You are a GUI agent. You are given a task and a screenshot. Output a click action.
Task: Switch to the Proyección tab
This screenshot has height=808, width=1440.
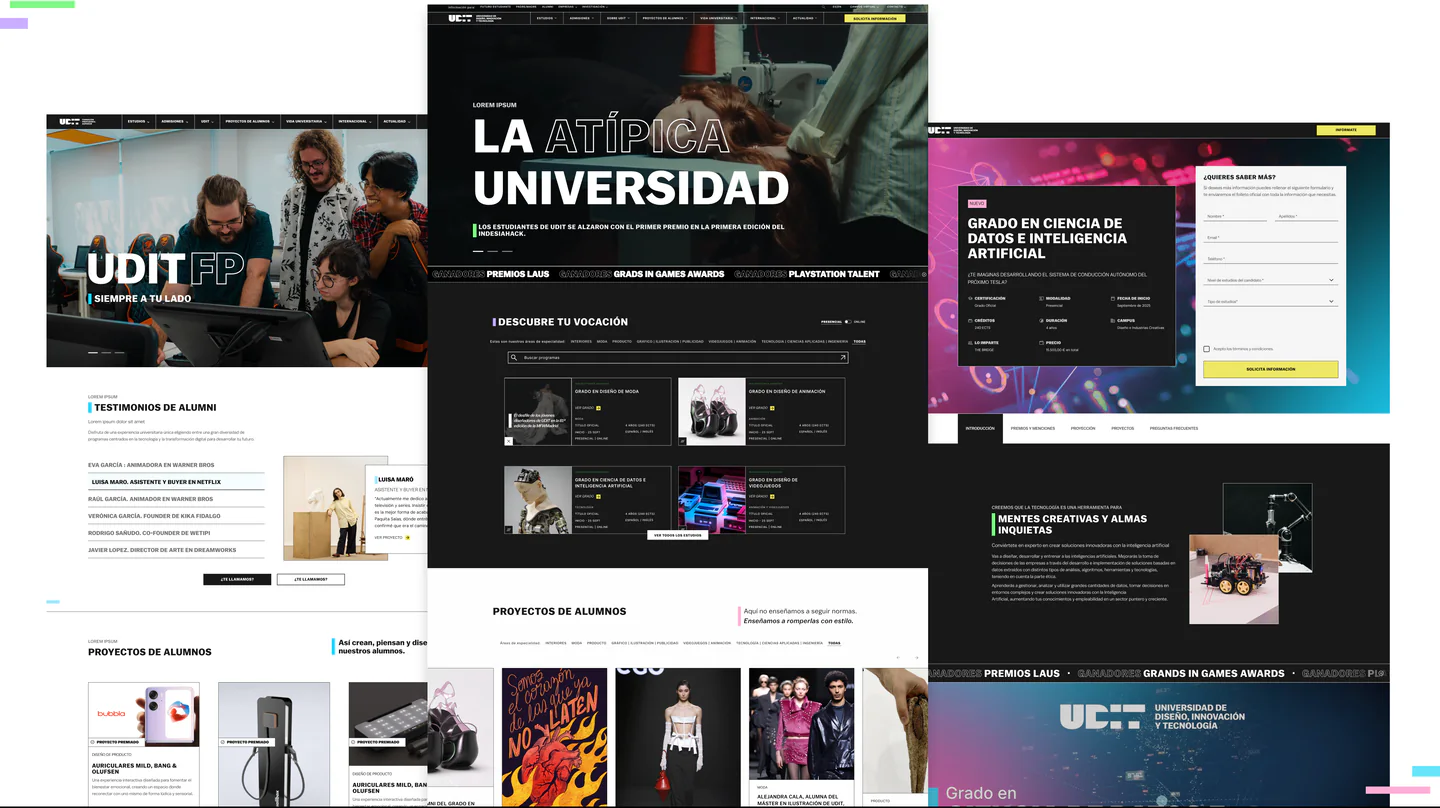coord(1083,428)
